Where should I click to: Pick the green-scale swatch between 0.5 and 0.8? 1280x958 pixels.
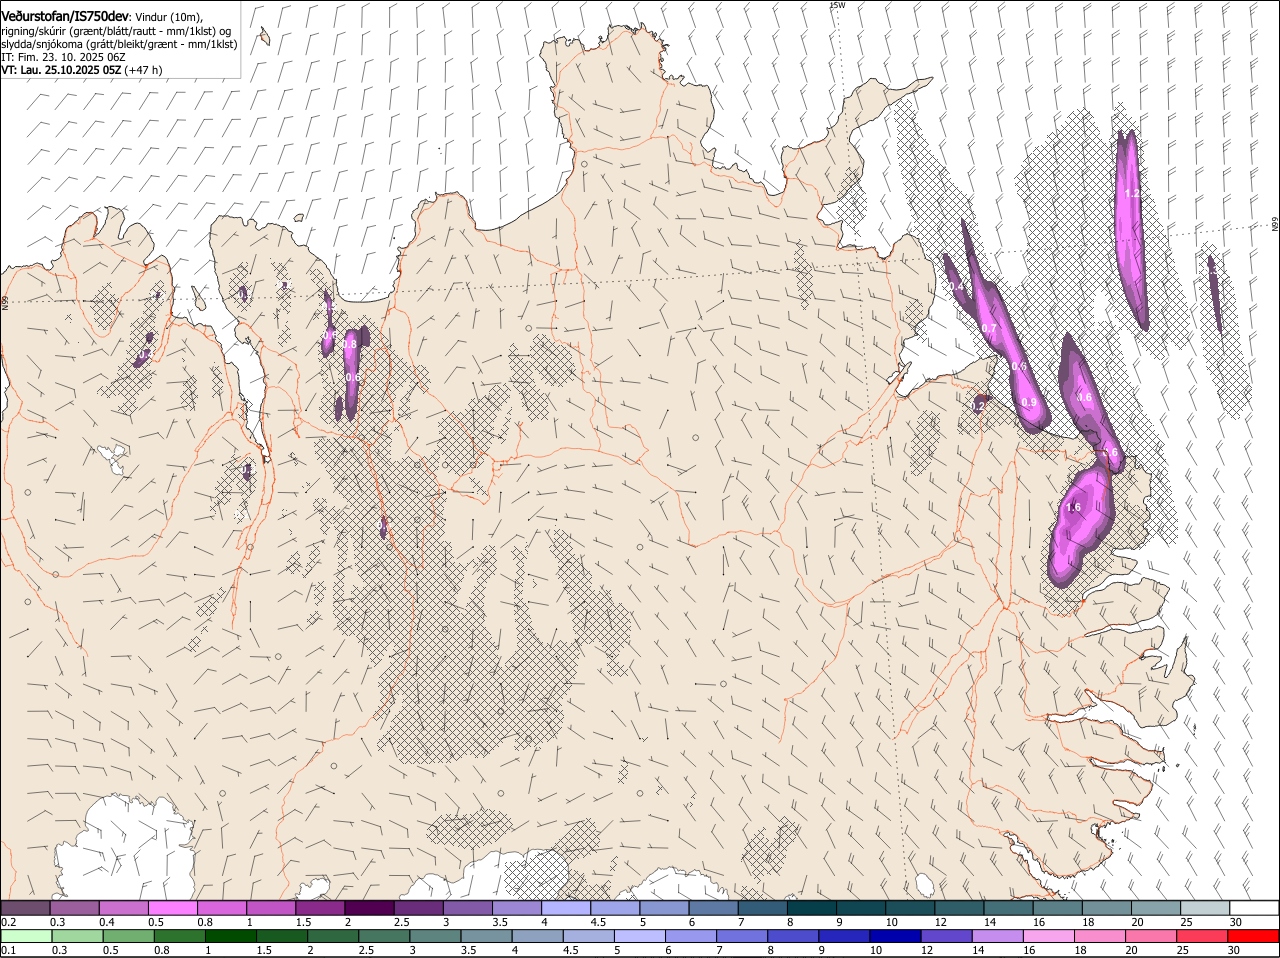pyautogui.click(x=129, y=936)
